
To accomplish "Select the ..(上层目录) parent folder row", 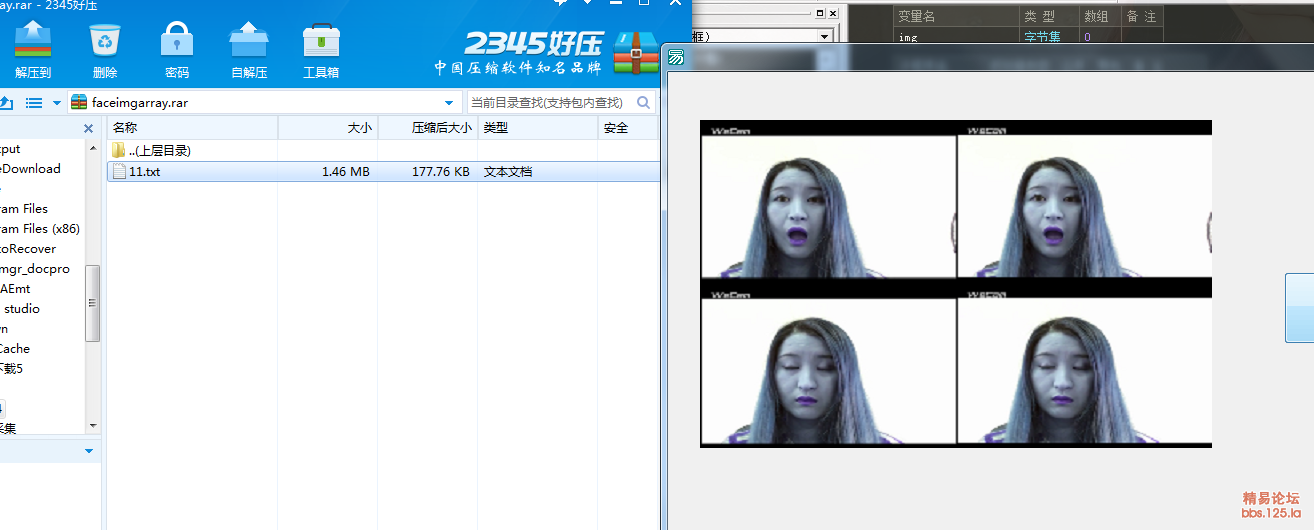I will (x=383, y=151).
